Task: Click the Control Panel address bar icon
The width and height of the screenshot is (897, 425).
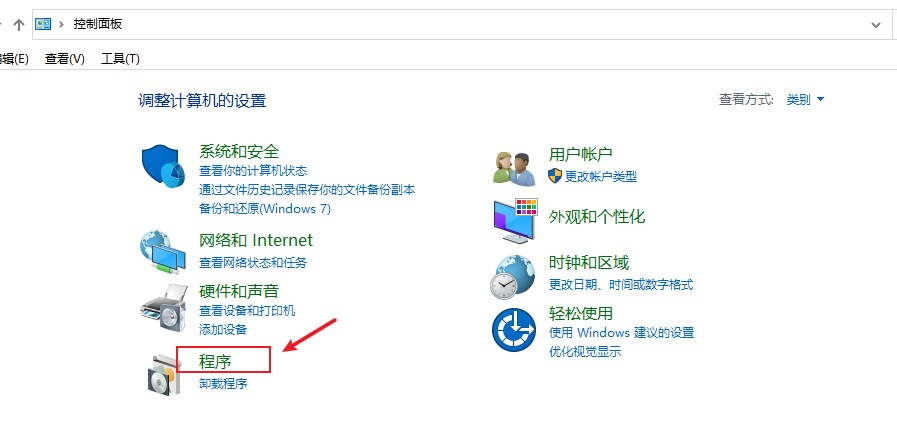Action: [x=43, y=24]
